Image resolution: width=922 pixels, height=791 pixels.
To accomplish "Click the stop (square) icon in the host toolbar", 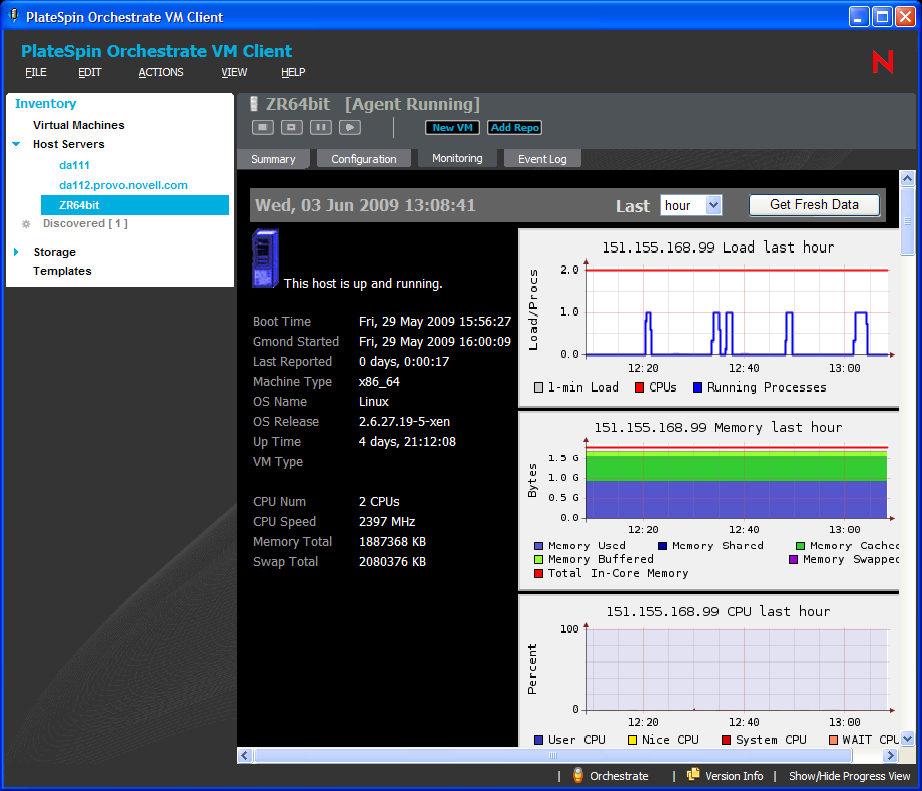I will click(x=263, y=127).
